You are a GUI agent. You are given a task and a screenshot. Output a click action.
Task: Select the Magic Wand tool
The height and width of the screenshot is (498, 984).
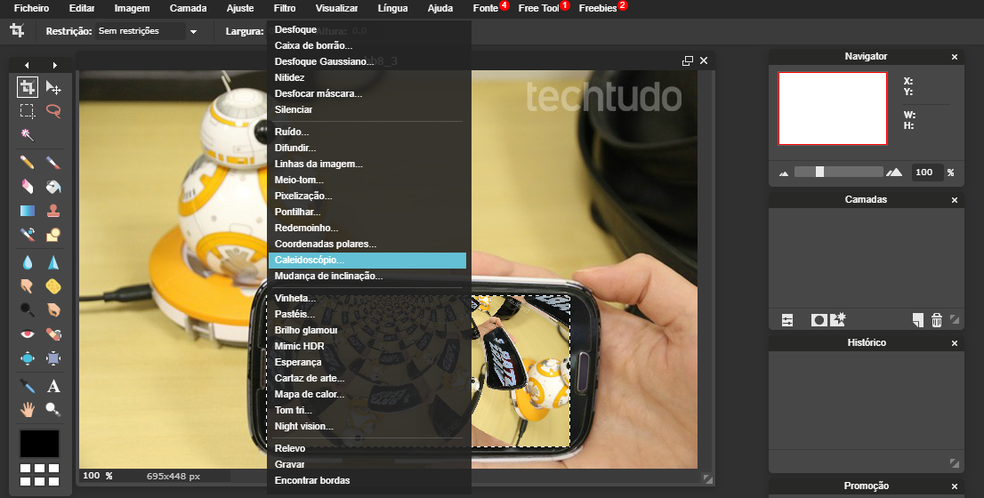(x=27, y=135)
